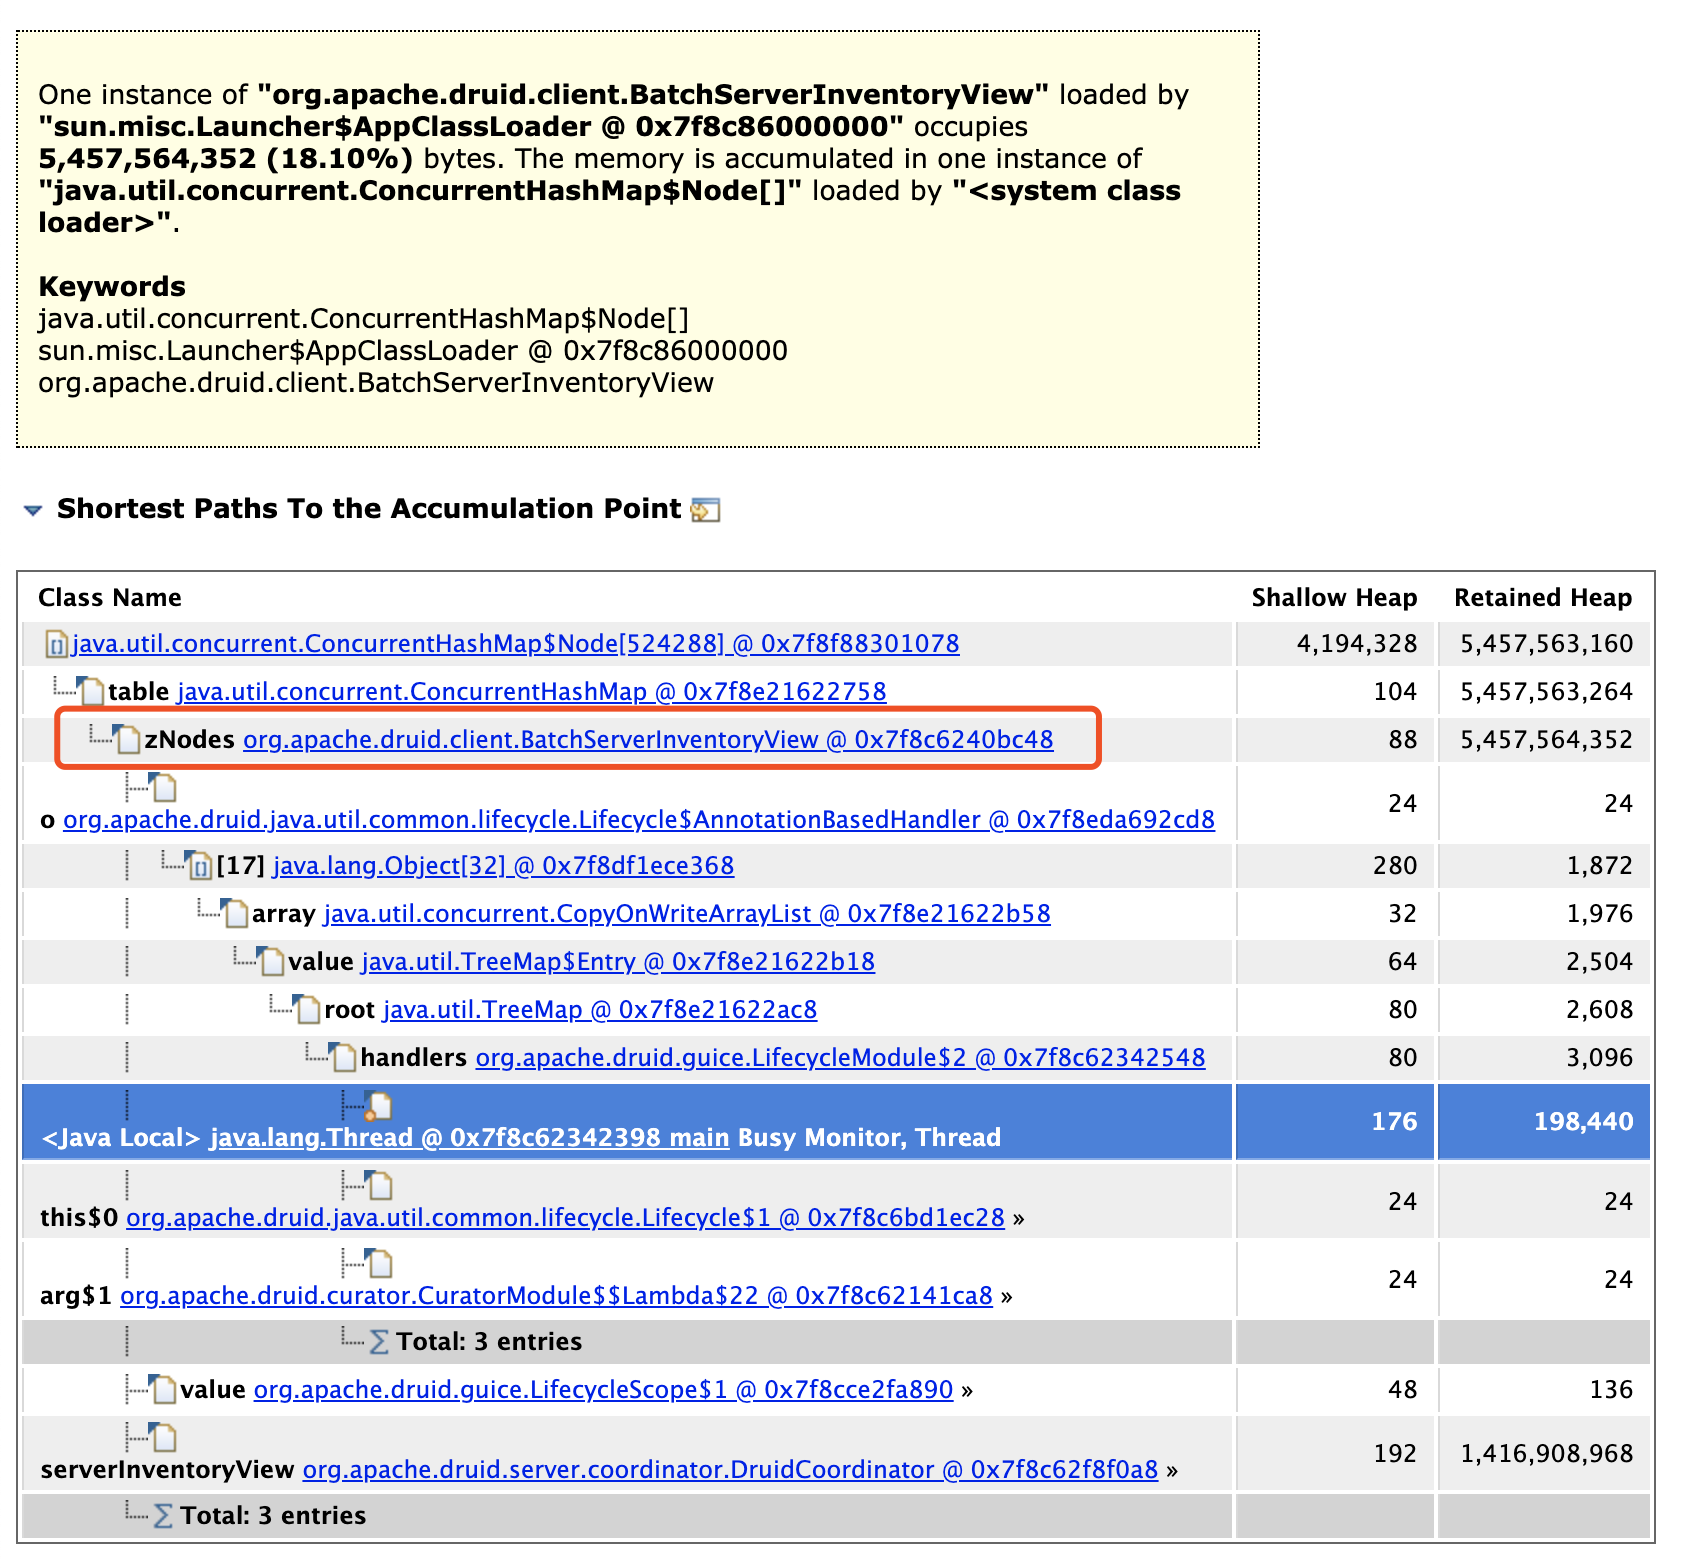Image resolution: width=1702 pixels, height=1568 pixels.
Task: Click the object icon of the table row
Action: (x=93, y=691)
